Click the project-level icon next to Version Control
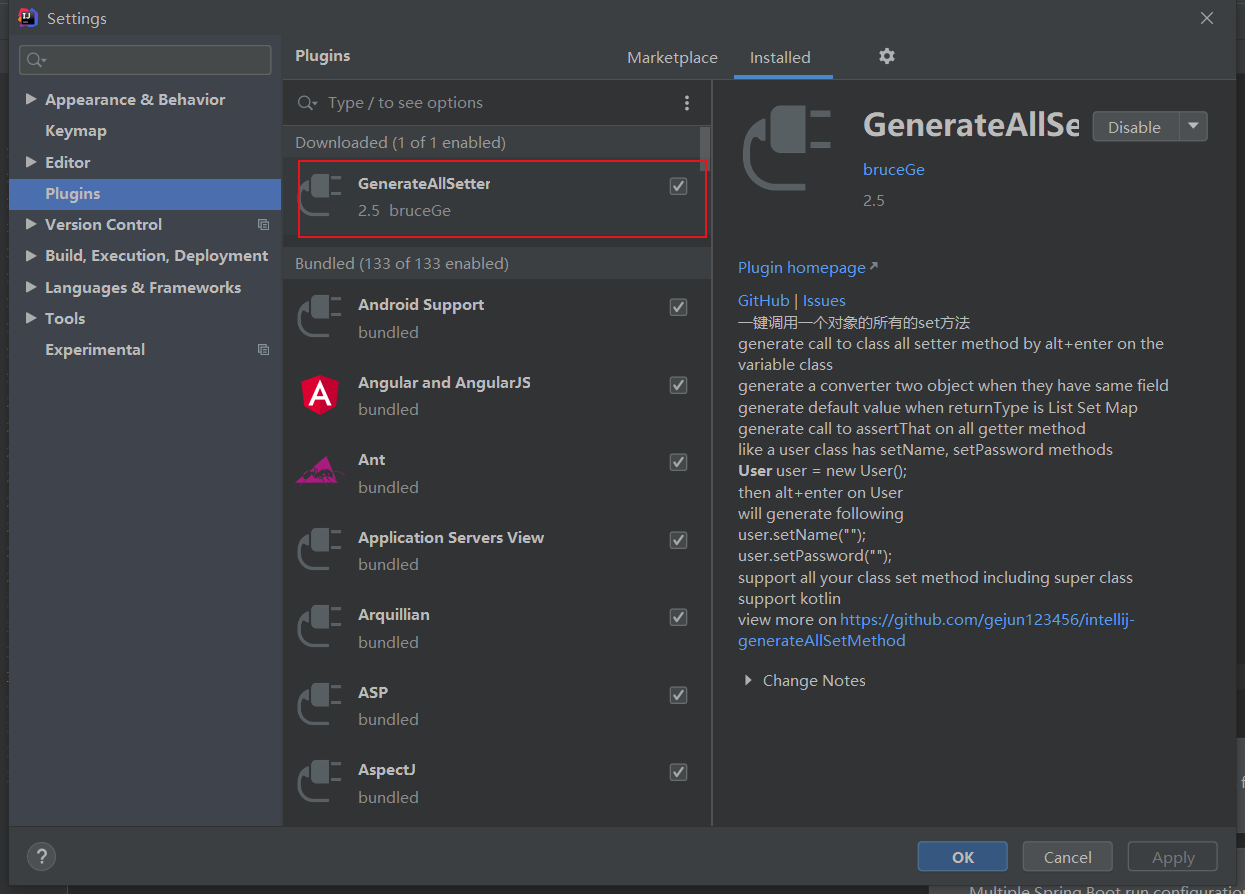Screen dimensions: 1245x894 [263, 225]
